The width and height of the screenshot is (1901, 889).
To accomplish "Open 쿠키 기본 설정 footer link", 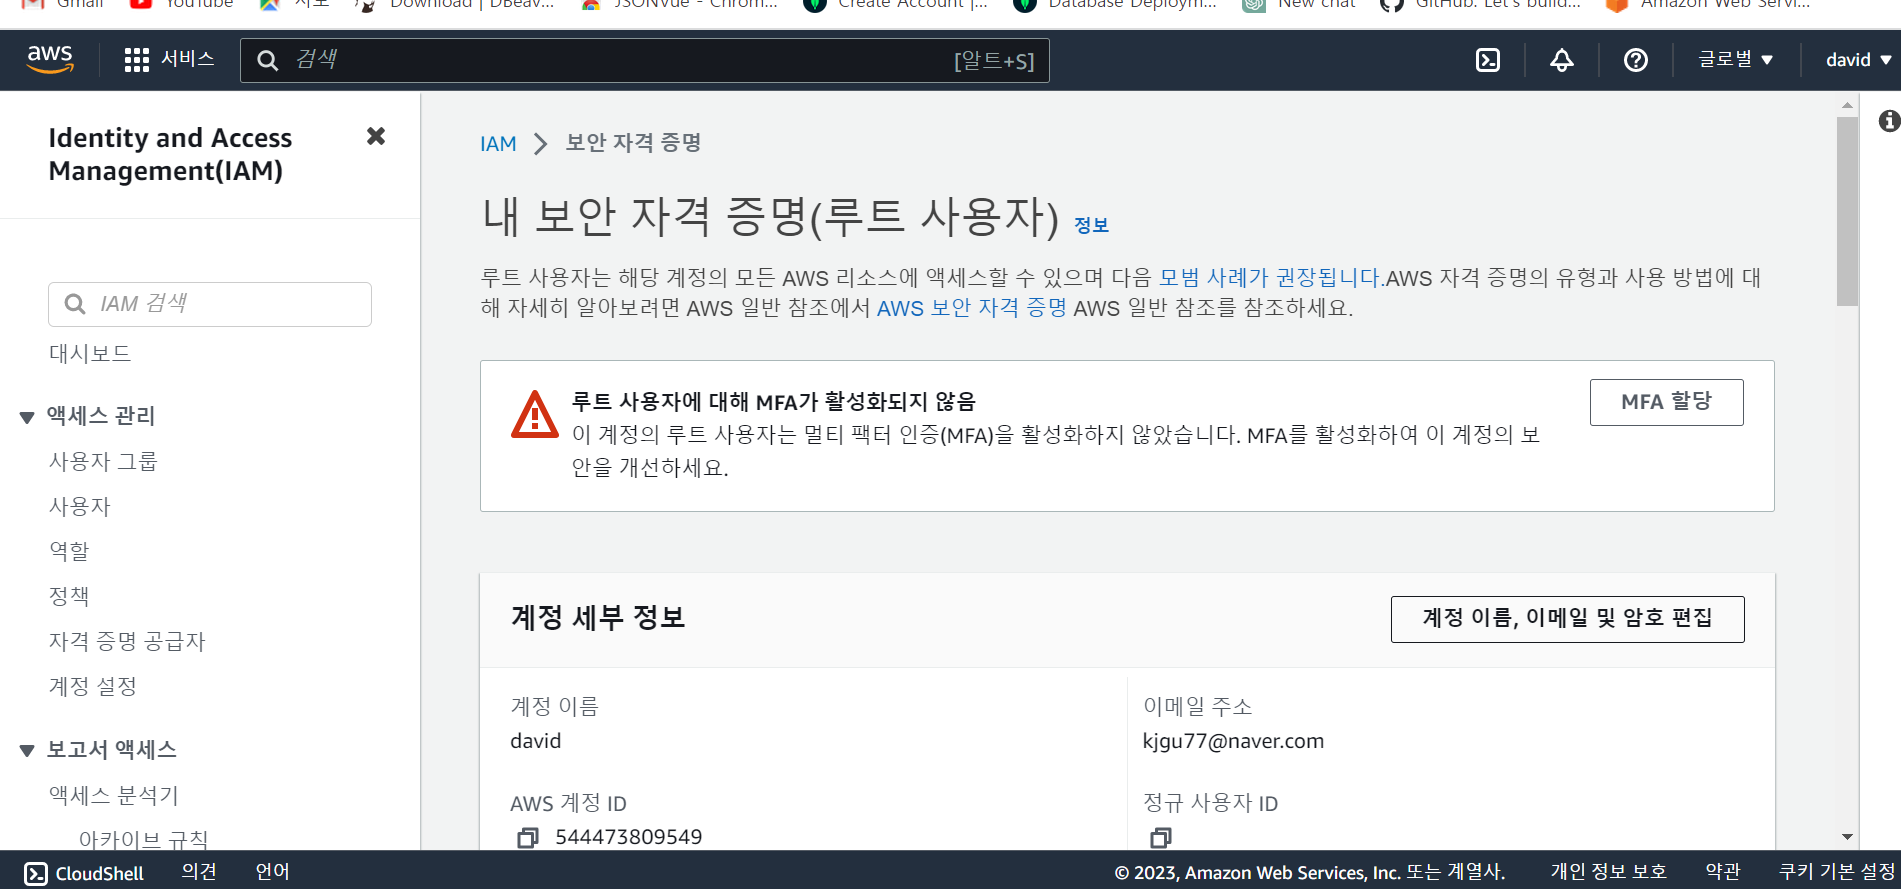I will pos(1837,872).
